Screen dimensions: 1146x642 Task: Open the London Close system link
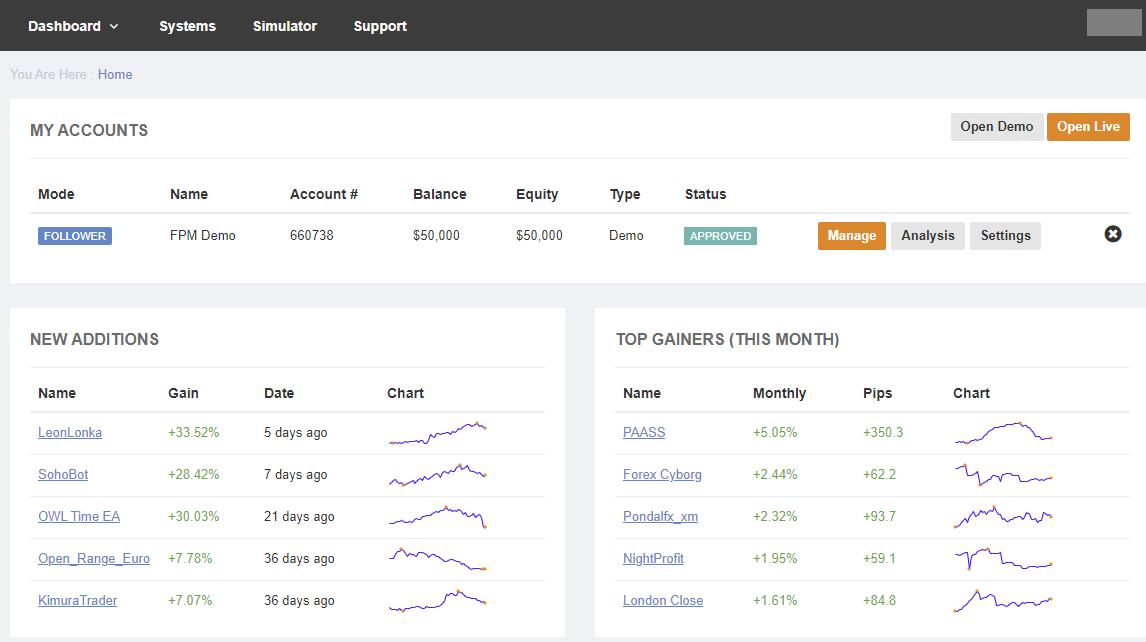point(663,600)
